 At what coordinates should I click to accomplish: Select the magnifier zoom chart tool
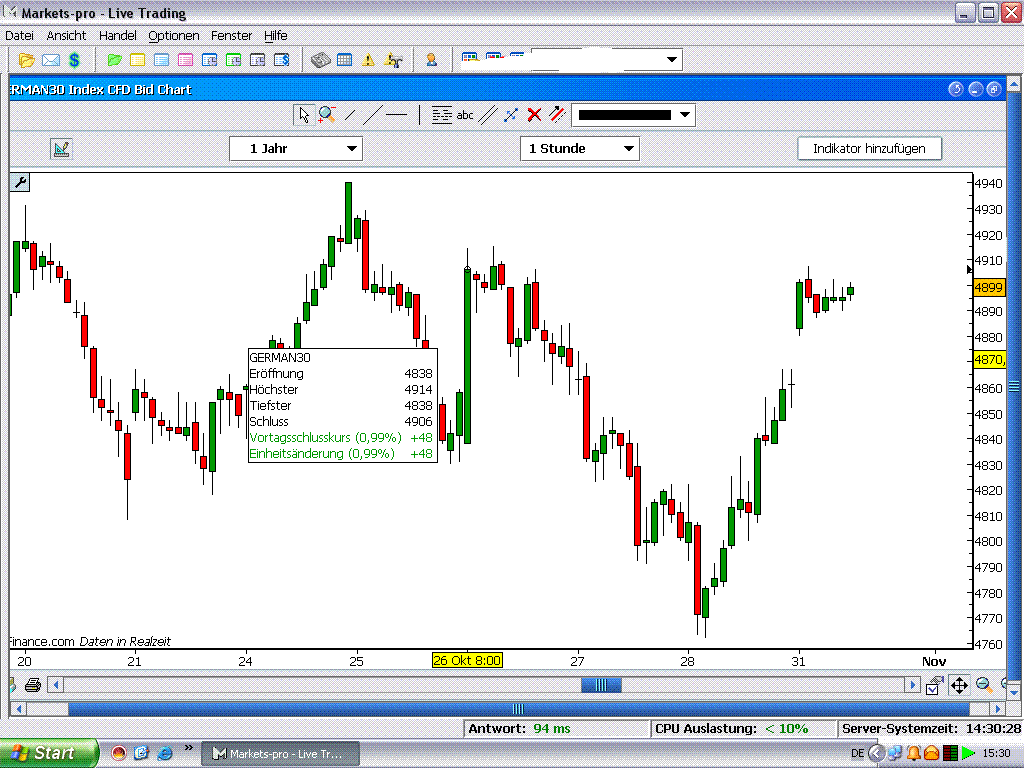[x=327, y=115]
